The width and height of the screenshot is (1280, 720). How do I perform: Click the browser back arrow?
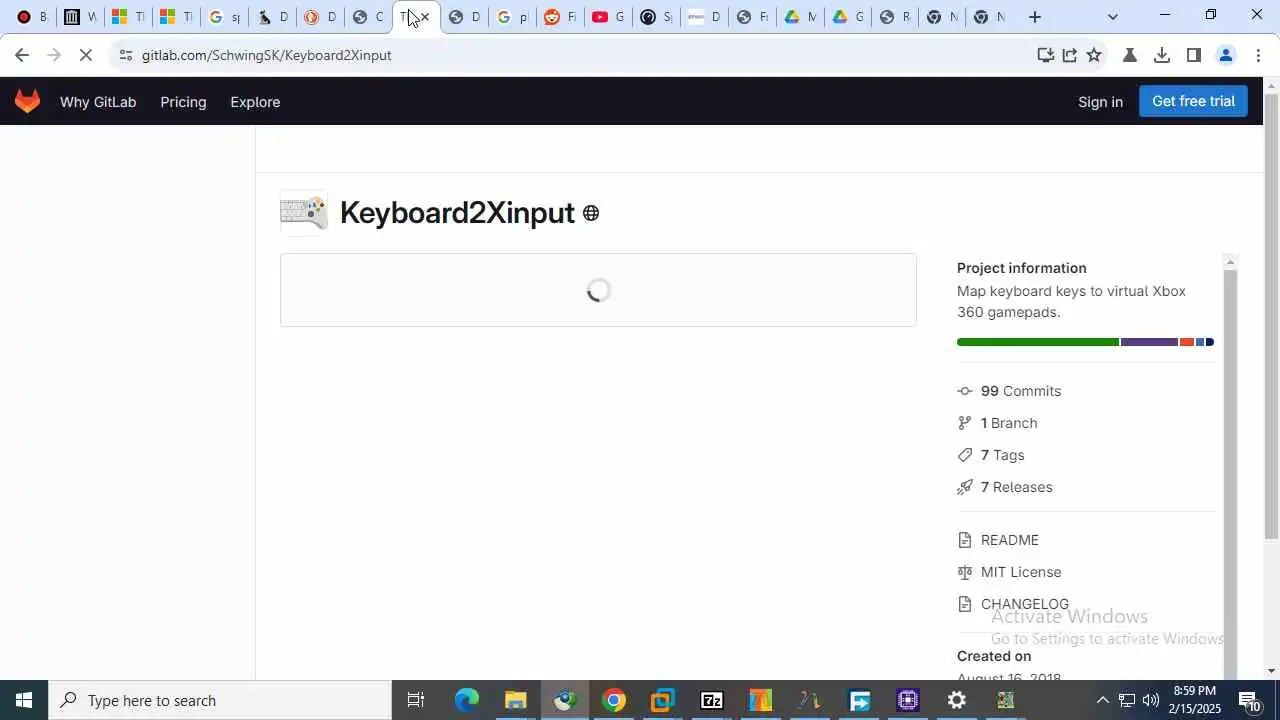[x=22, y=55]
